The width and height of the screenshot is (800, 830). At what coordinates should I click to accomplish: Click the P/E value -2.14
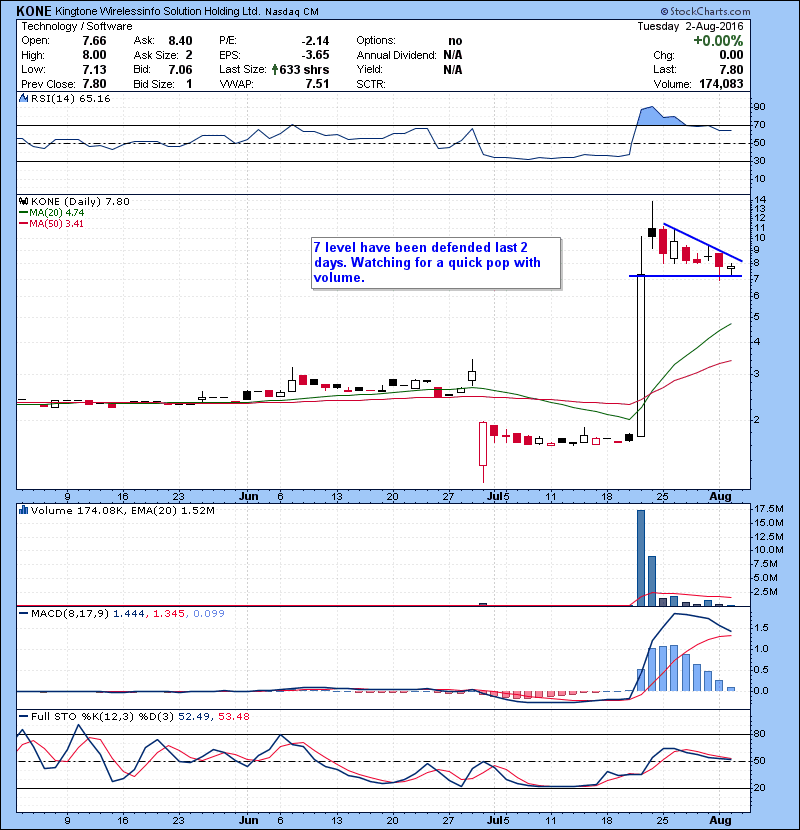point(316,41)
